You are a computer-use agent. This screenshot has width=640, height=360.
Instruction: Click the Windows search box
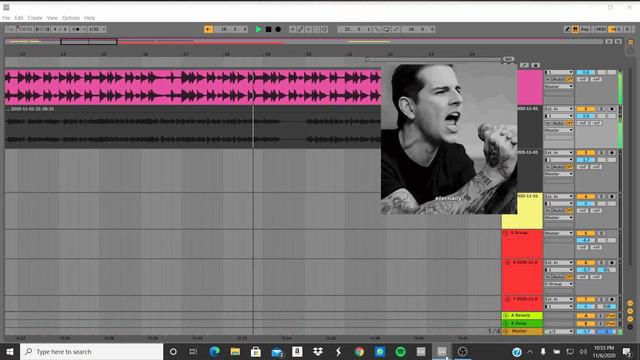[x=92, y=351]
